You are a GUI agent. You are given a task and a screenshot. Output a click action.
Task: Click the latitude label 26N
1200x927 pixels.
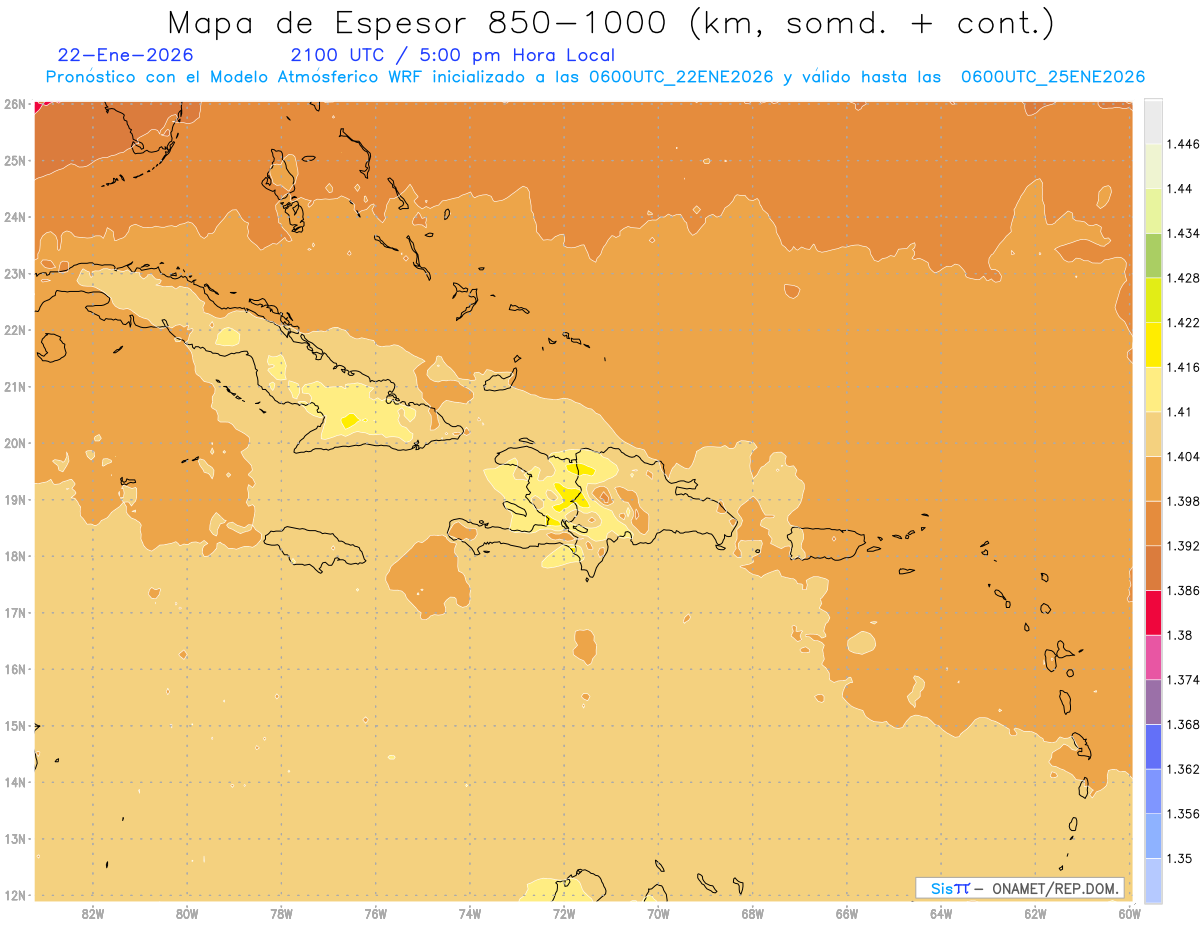[14, 104]
